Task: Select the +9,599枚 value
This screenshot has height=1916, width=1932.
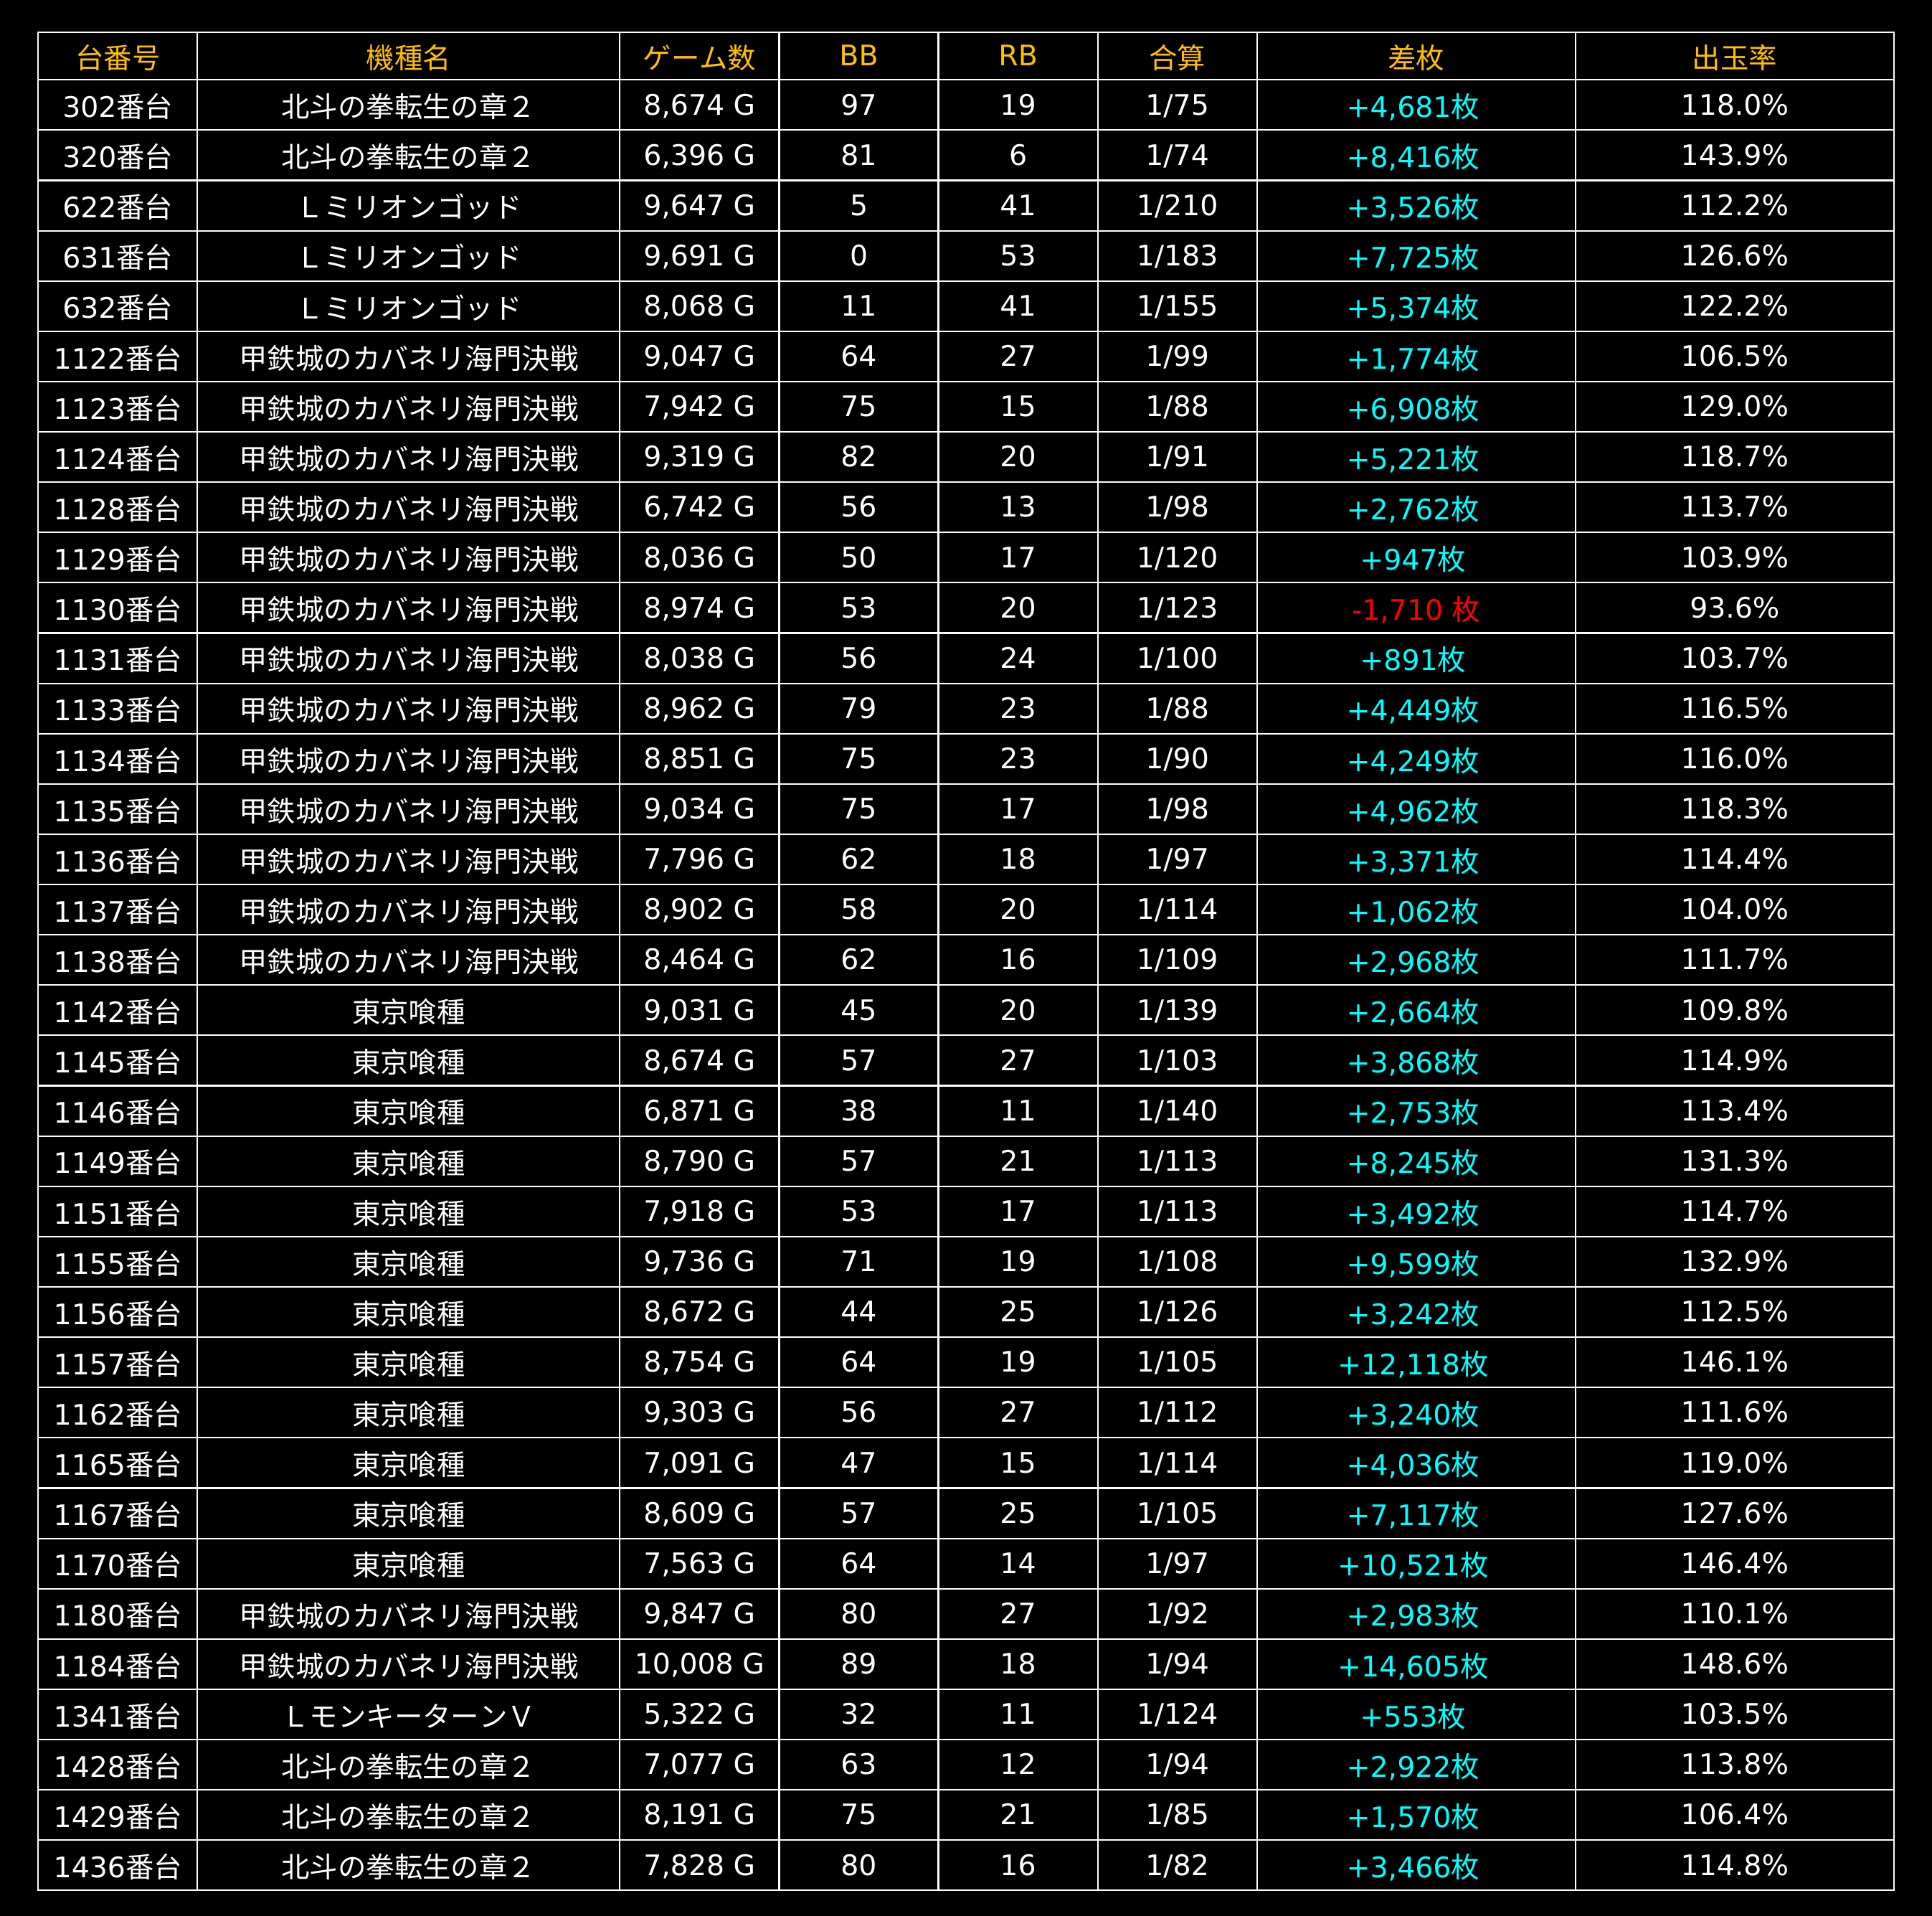Action: [1413, 1263]
